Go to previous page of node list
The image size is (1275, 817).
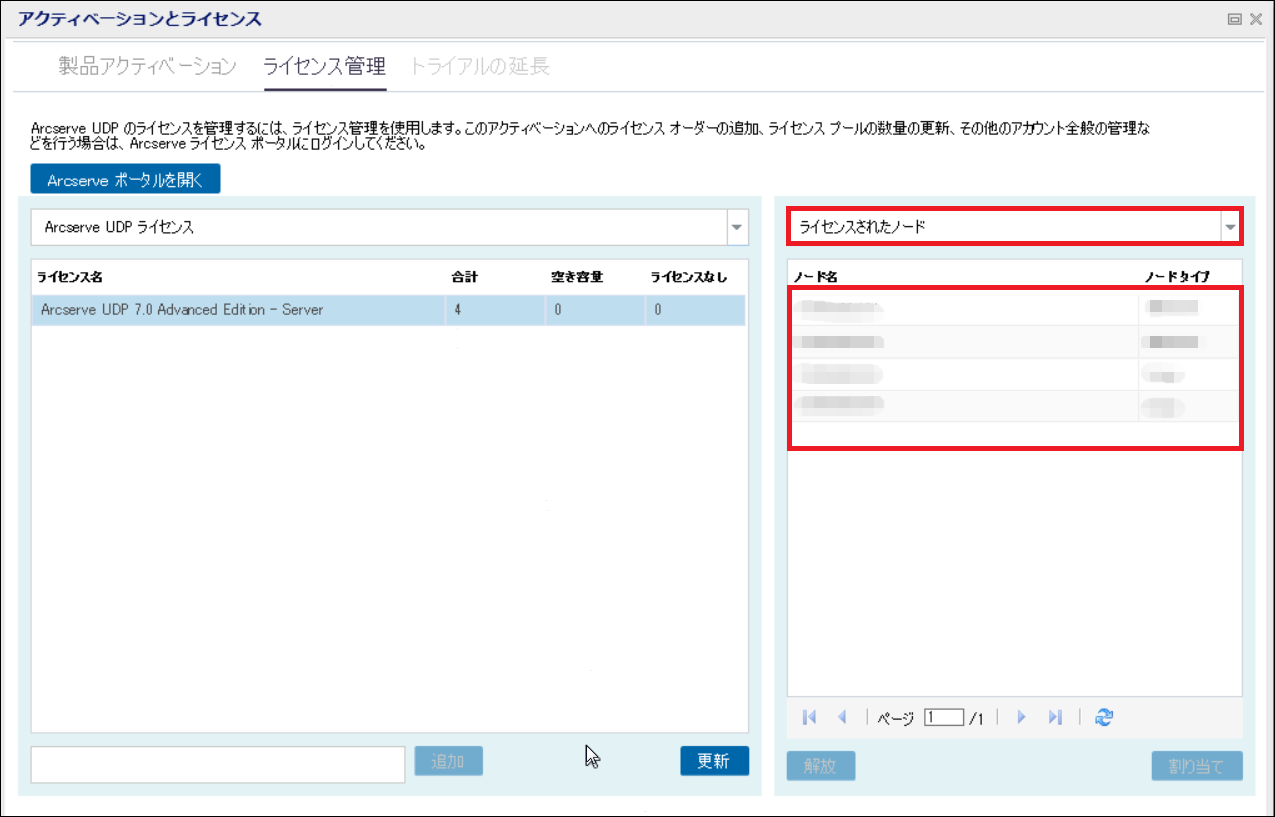coord(842,717)
